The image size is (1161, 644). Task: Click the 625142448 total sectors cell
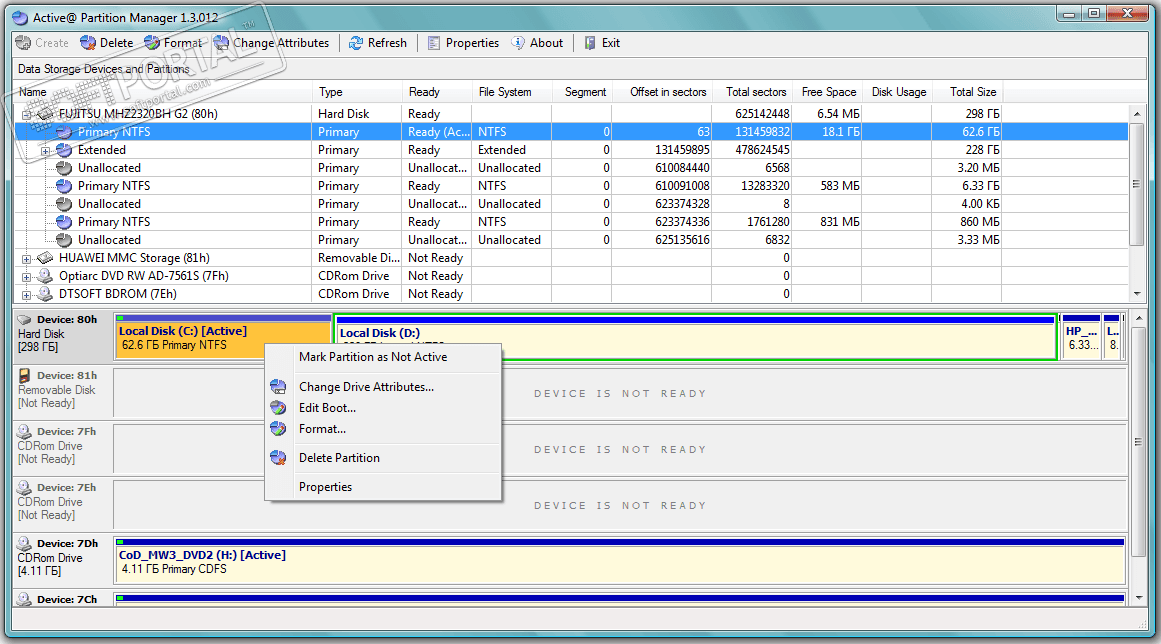coord(752,114)
